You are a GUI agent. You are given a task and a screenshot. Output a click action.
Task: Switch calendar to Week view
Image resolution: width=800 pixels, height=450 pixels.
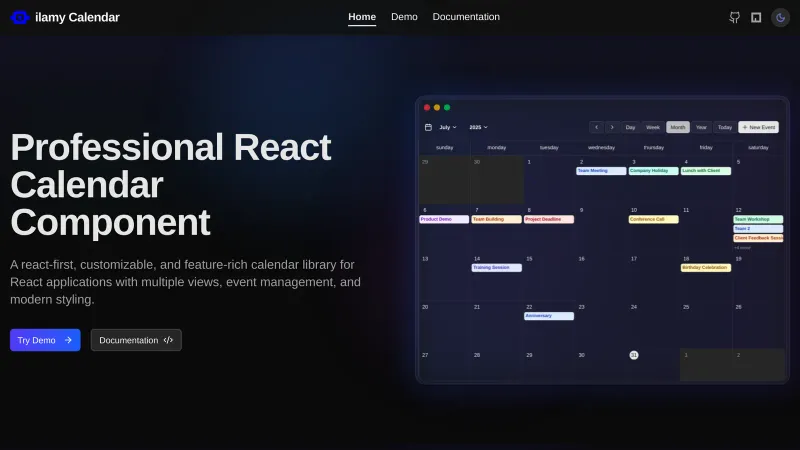pyautogui.click(x=652, y=127)
